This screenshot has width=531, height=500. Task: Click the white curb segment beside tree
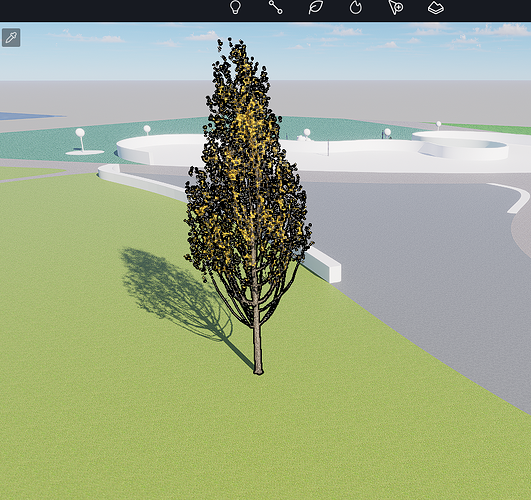coord(322,264)
